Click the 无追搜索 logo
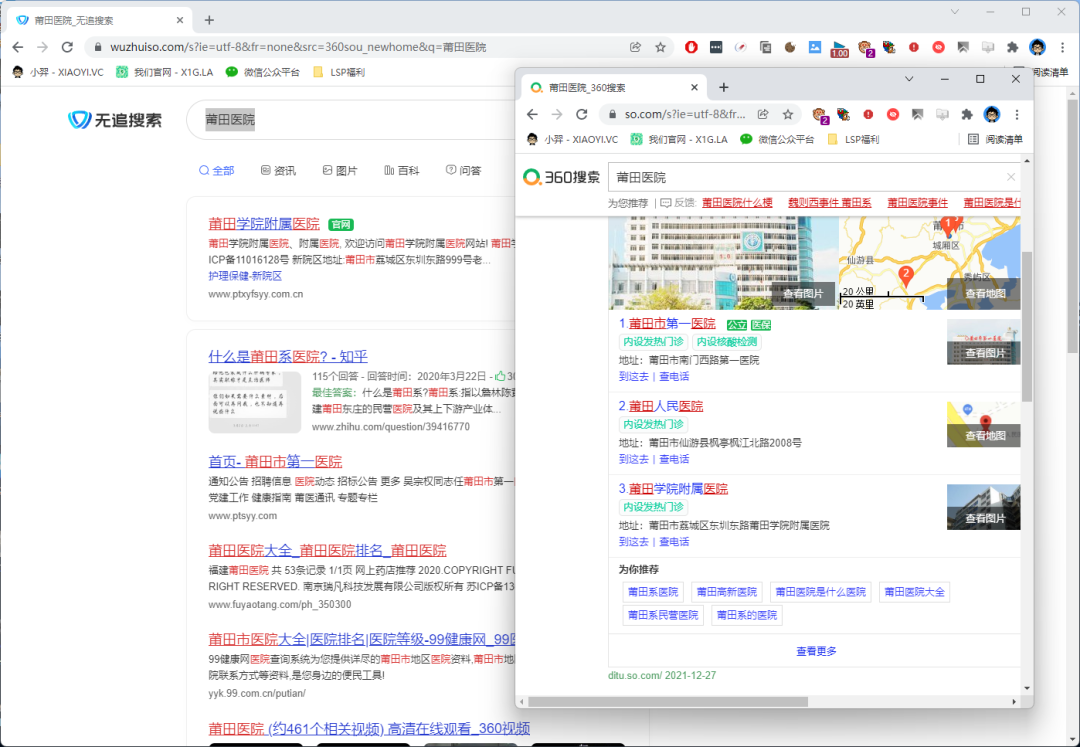The image size is (1080, 747). coord(115,120)
